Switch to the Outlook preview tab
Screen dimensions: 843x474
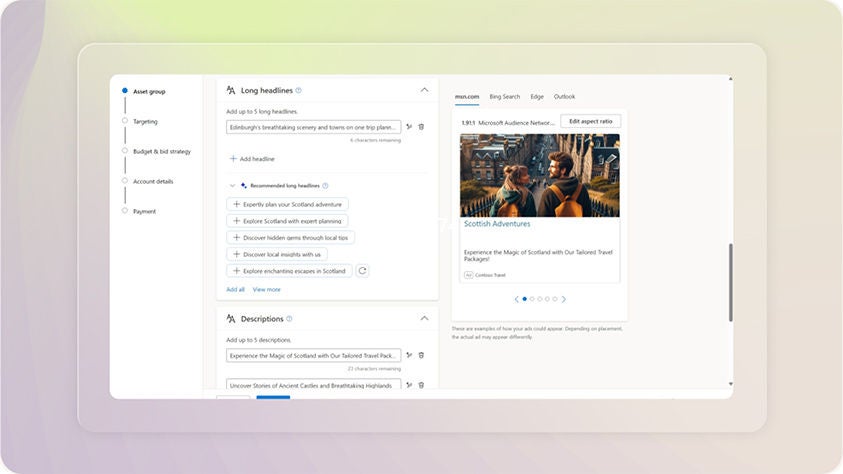[564, 97]
